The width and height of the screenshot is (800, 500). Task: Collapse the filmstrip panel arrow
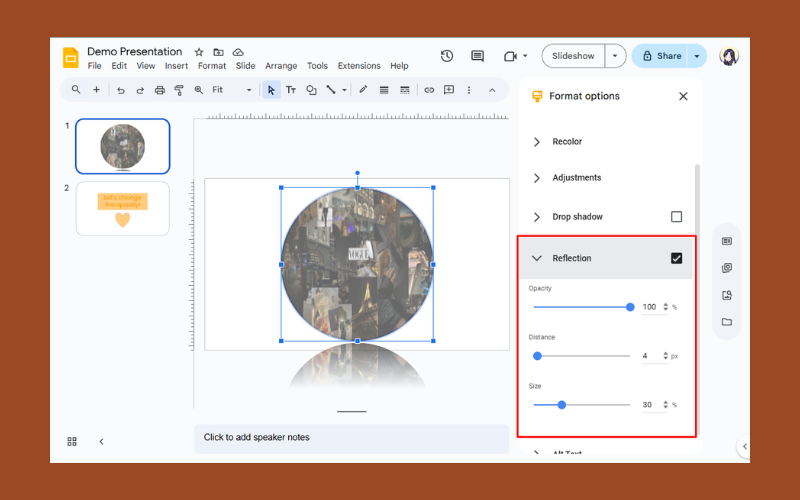coord(102,441)
